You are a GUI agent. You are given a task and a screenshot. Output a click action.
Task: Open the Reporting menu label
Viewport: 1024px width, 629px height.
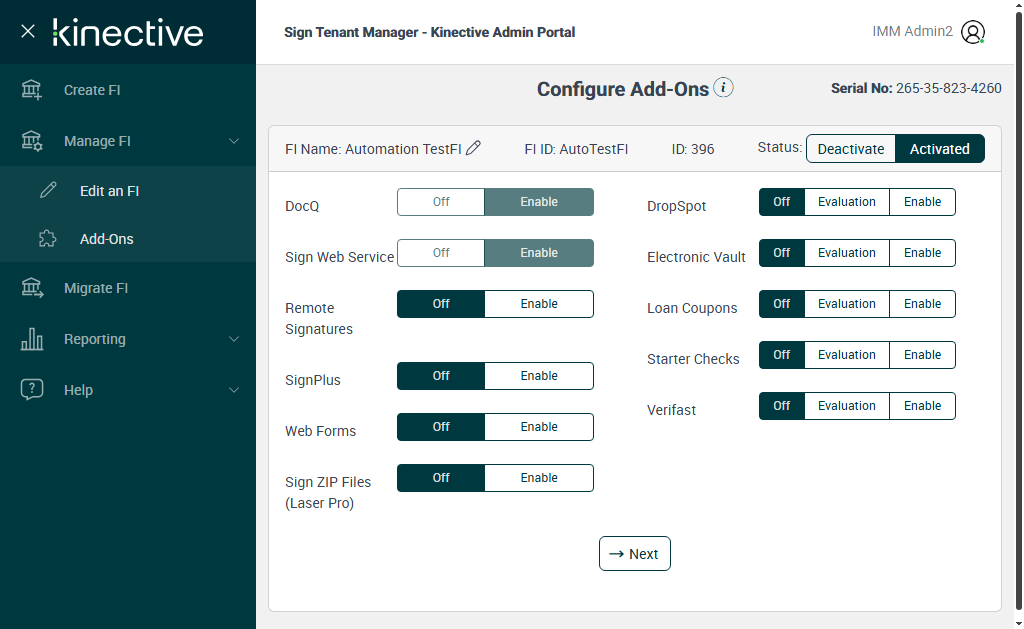coord(95,339)
